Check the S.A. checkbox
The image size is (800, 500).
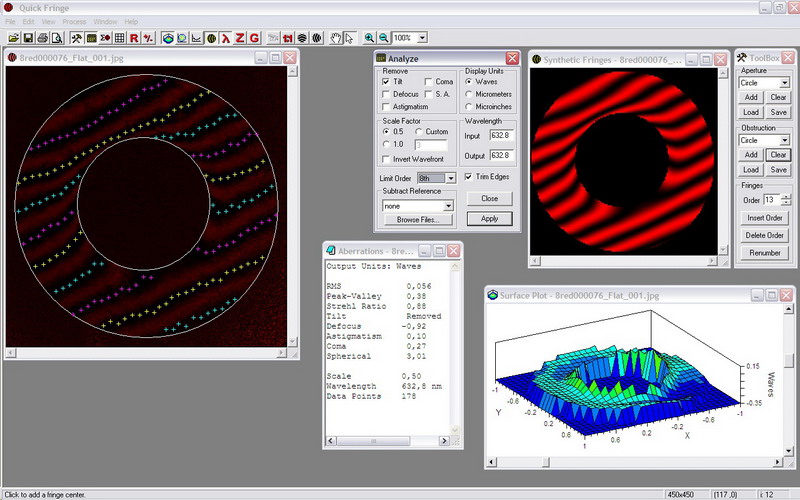pos(429,94)
